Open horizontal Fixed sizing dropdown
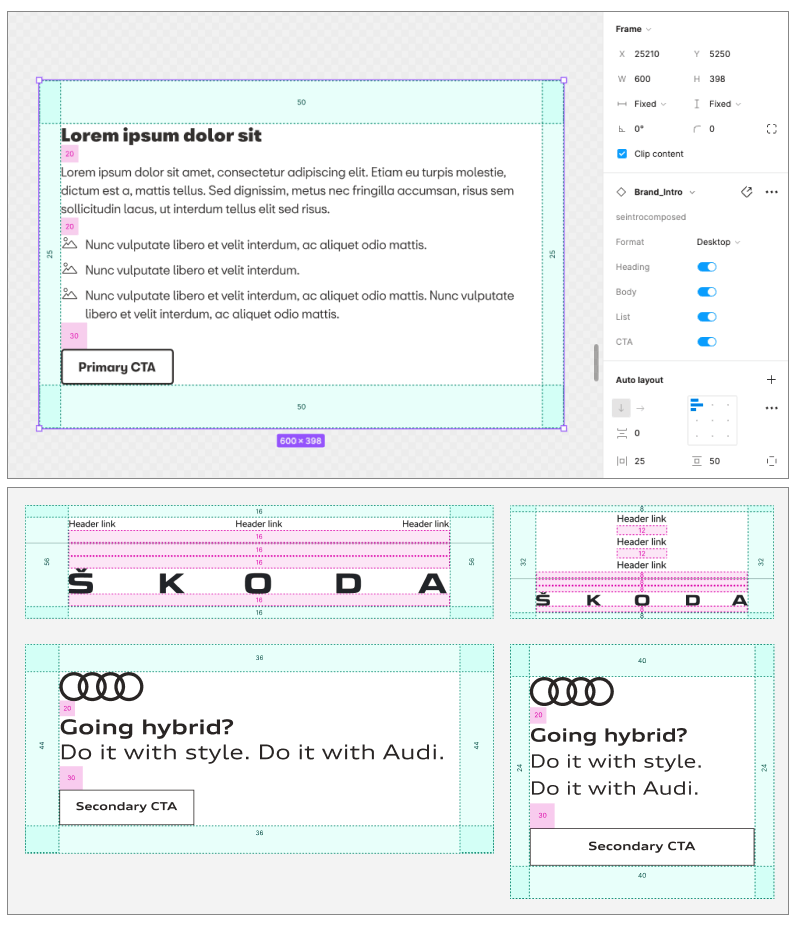 tap(650, 104)
